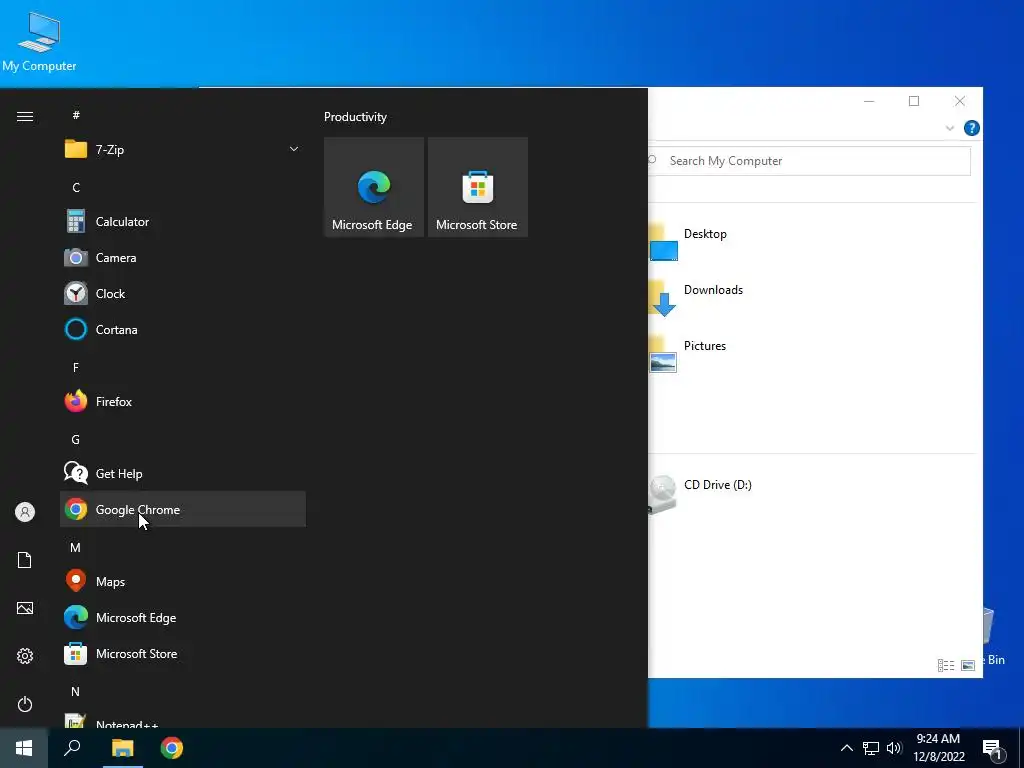Open Google Chrome from the taskbar
The width and height of the screenshot is (1024, 768).
tap(172, 748)
